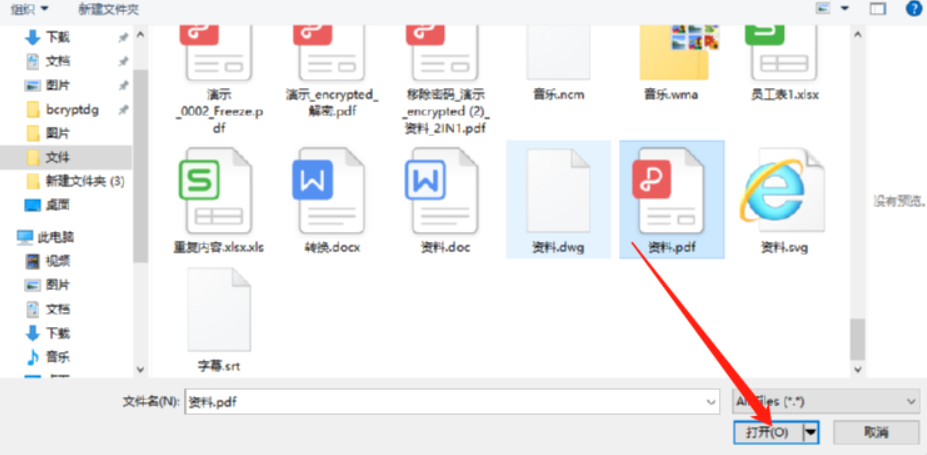Click navigation pane scrollbar up arrow

(x=140, y=35)
